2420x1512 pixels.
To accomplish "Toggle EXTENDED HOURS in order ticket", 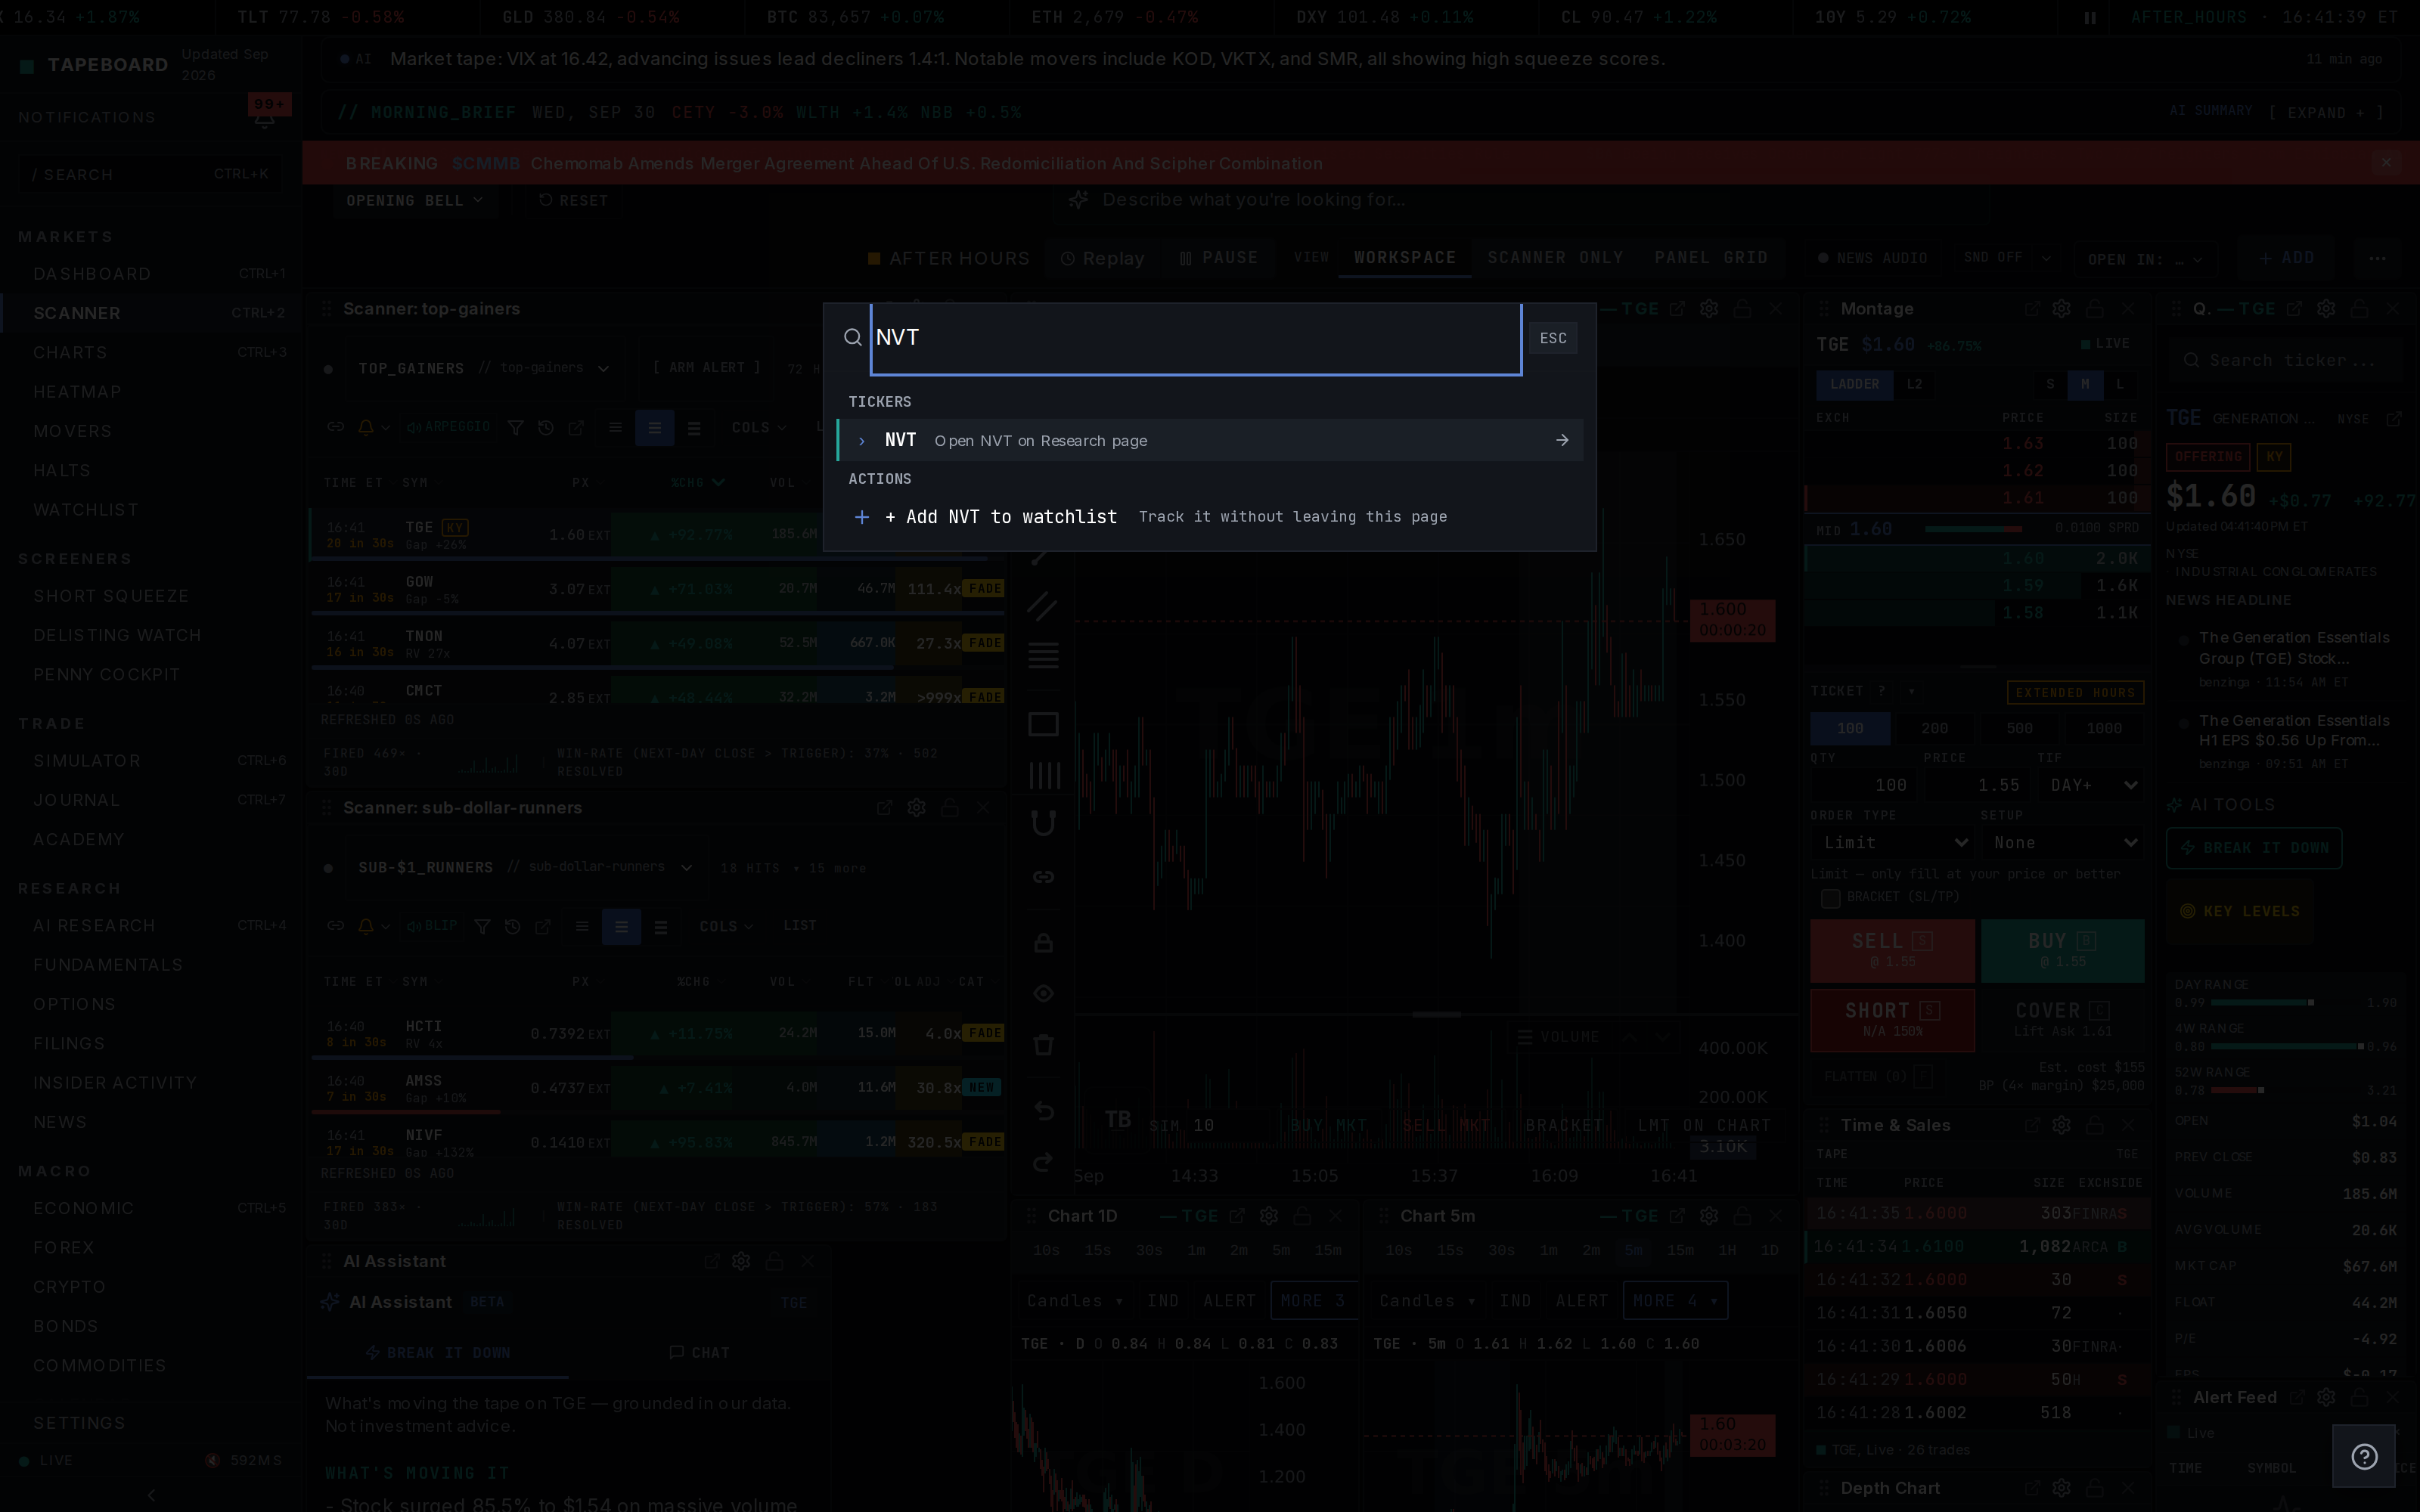I will click(x=2075, y=692).
